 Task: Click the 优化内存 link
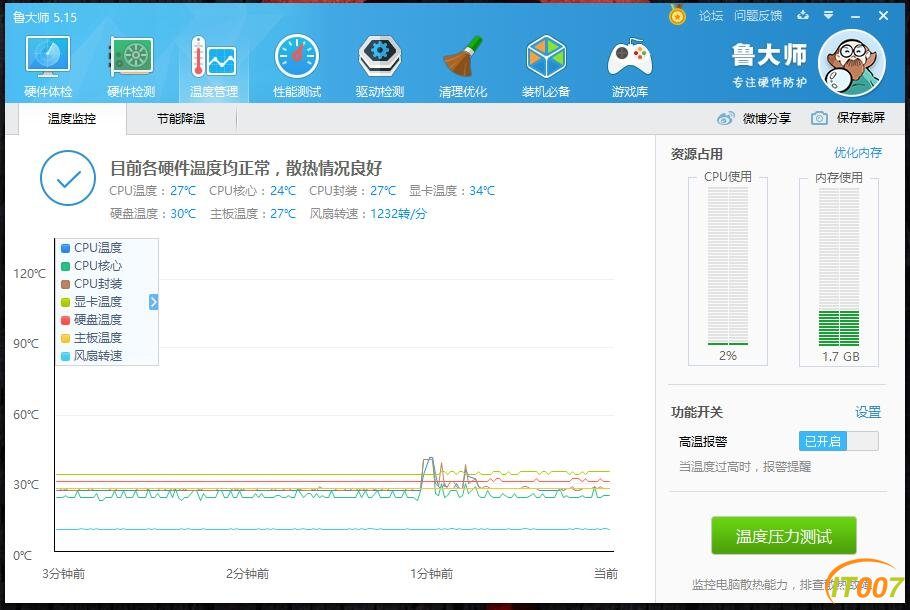click(x=858, y=153)
